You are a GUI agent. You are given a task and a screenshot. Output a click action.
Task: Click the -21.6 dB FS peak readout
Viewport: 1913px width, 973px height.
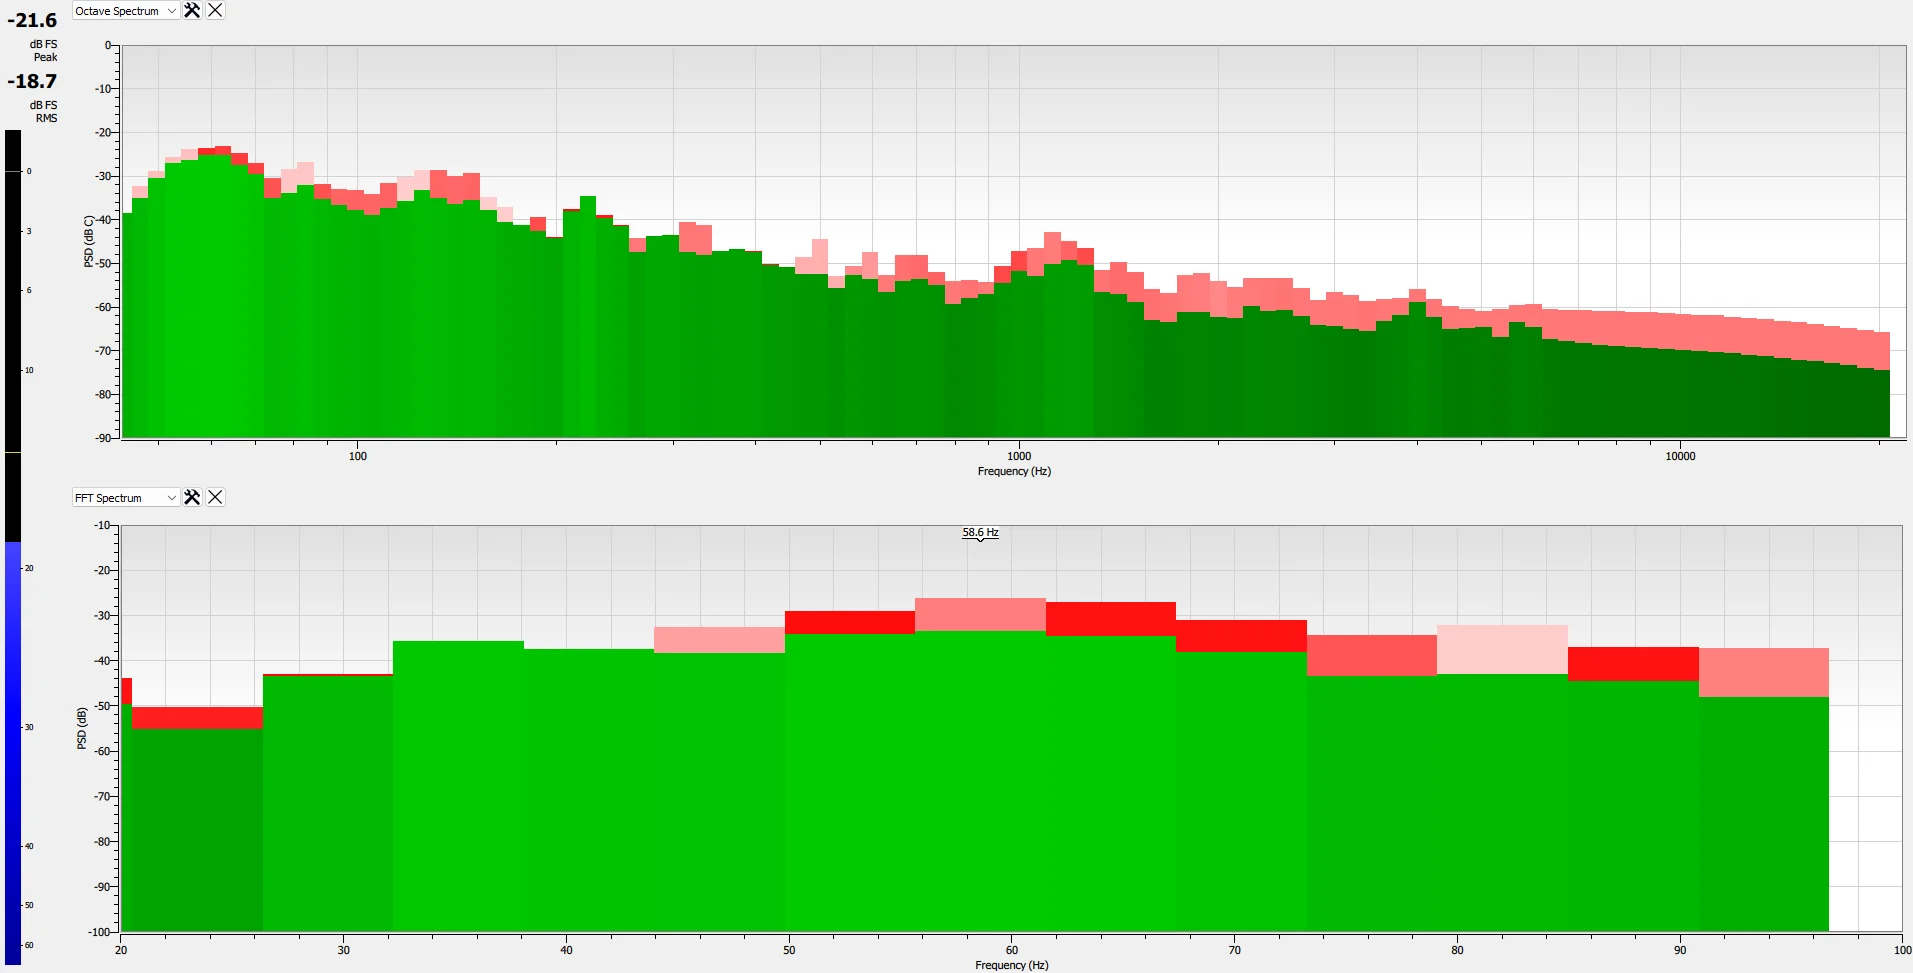pos(32,20)
